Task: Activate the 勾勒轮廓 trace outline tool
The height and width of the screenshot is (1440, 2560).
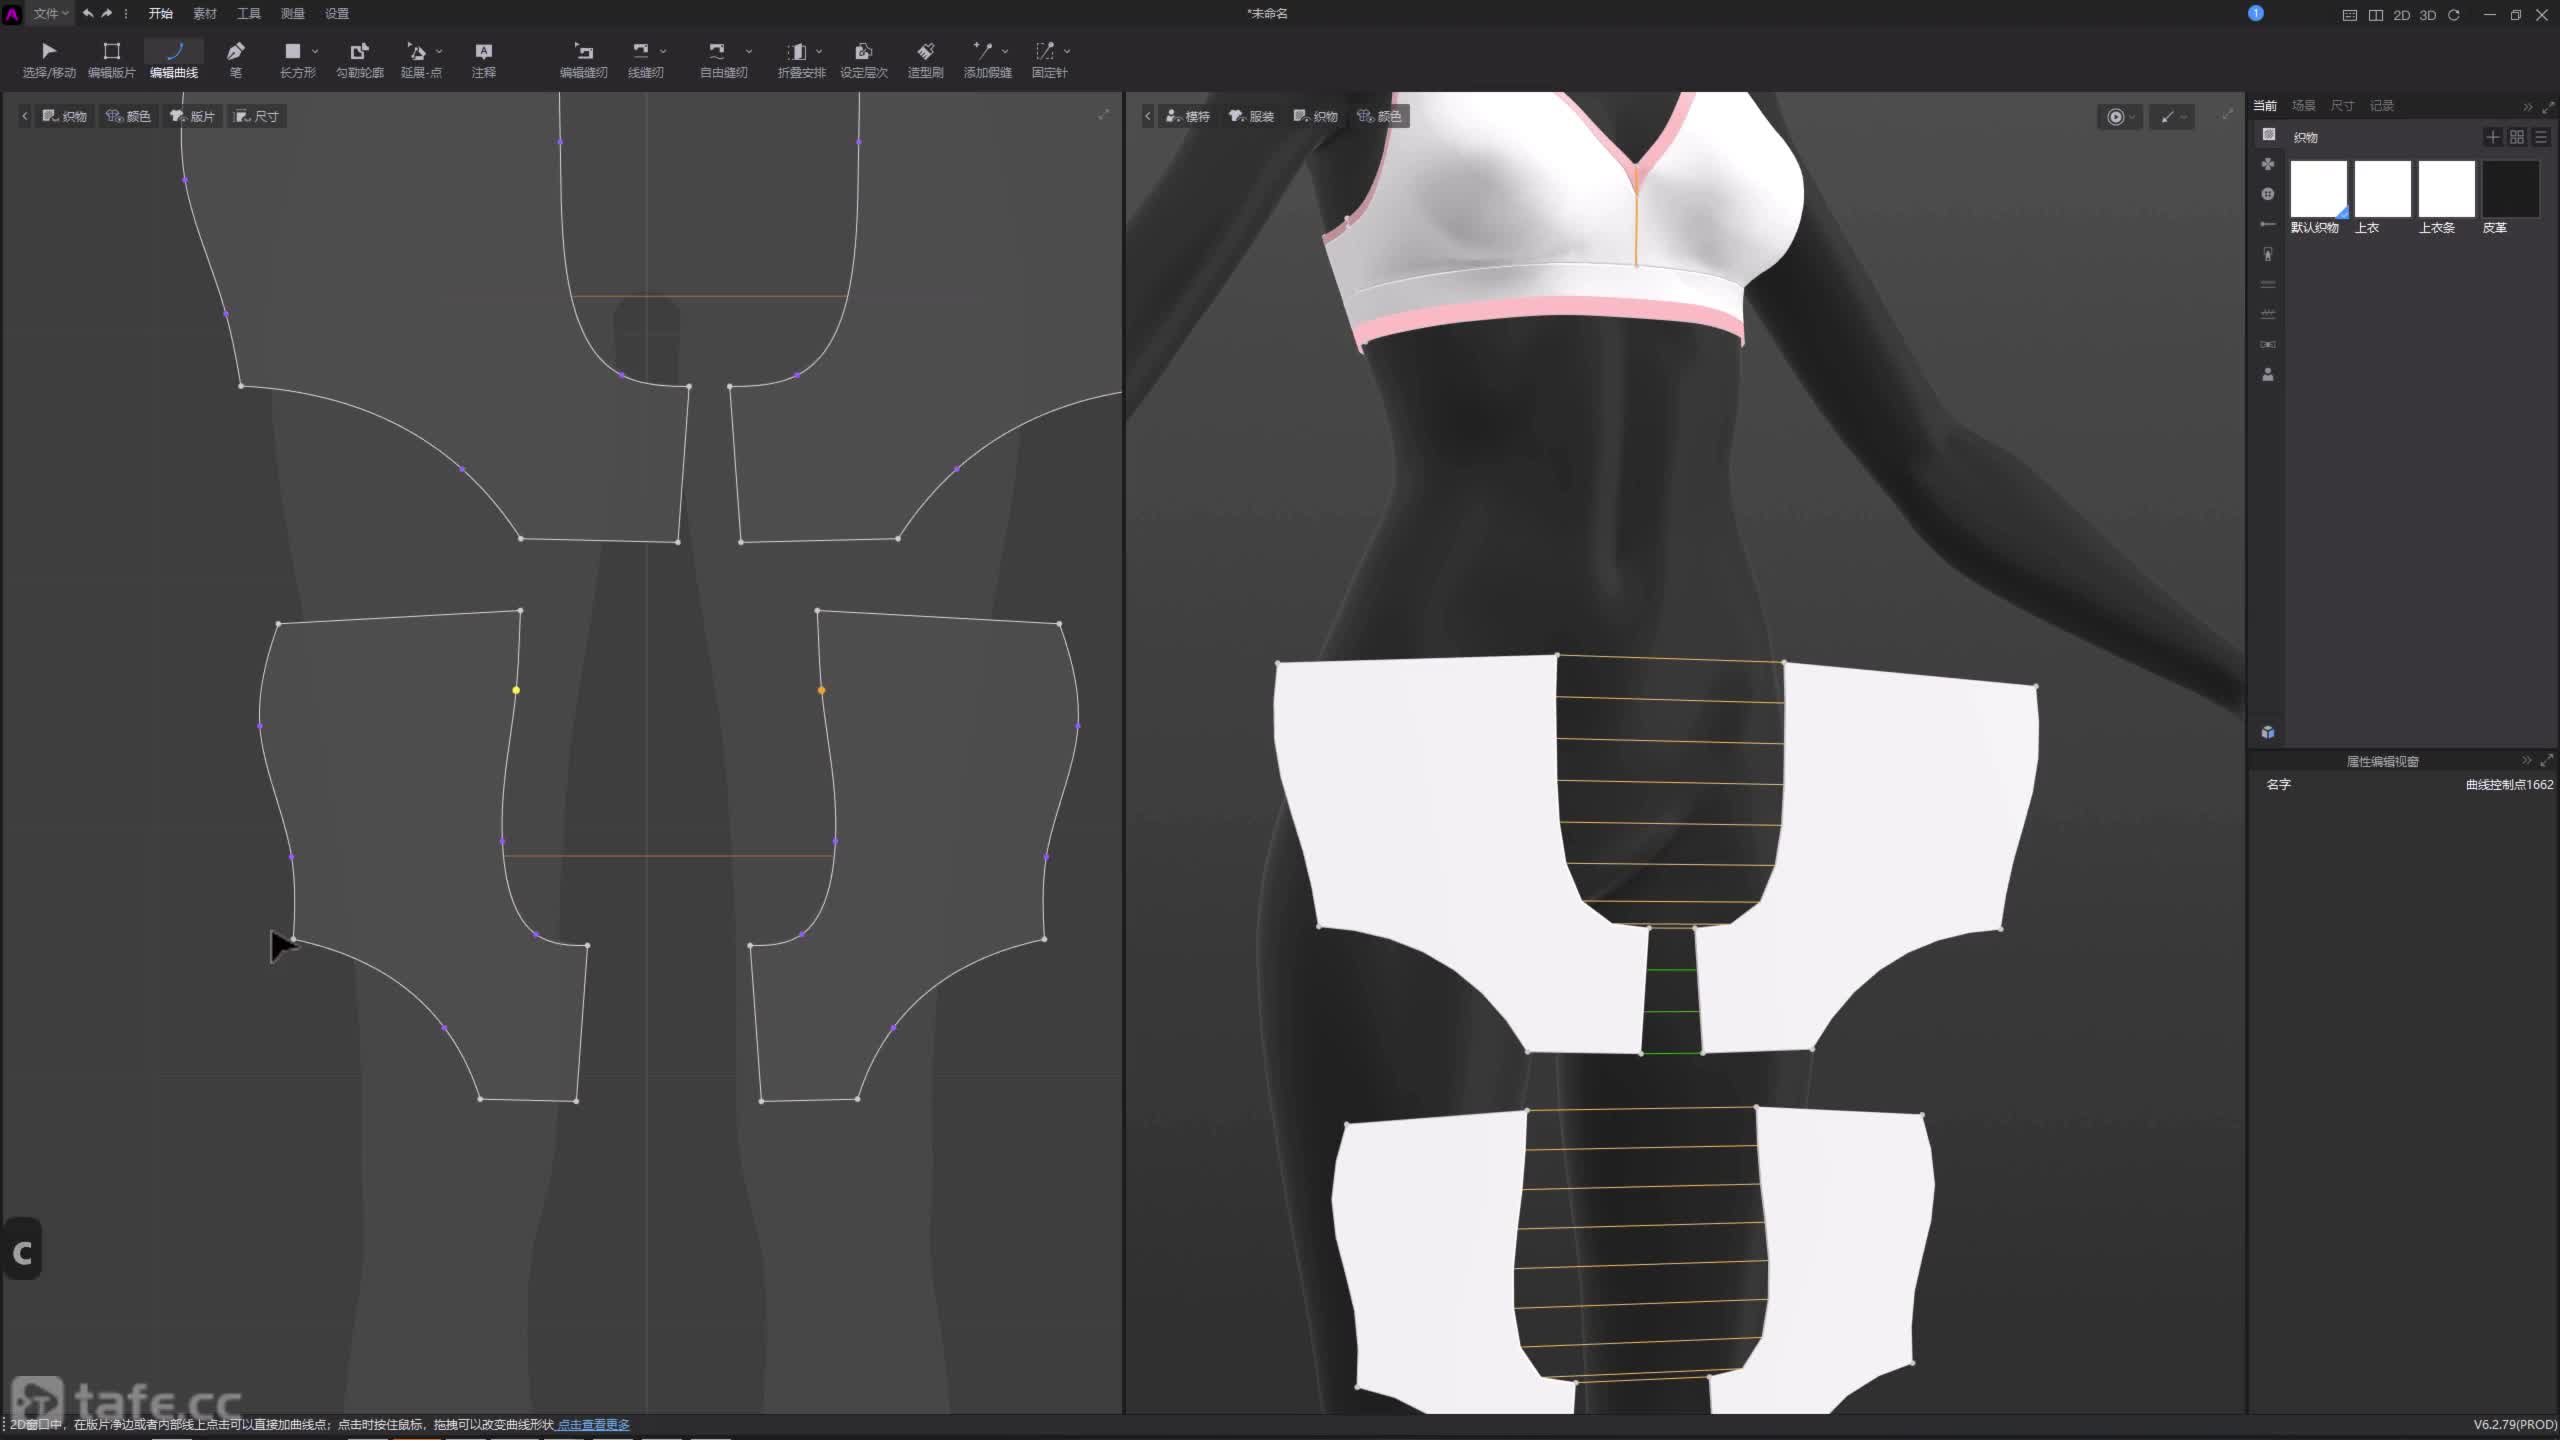Action: point(360,59)
